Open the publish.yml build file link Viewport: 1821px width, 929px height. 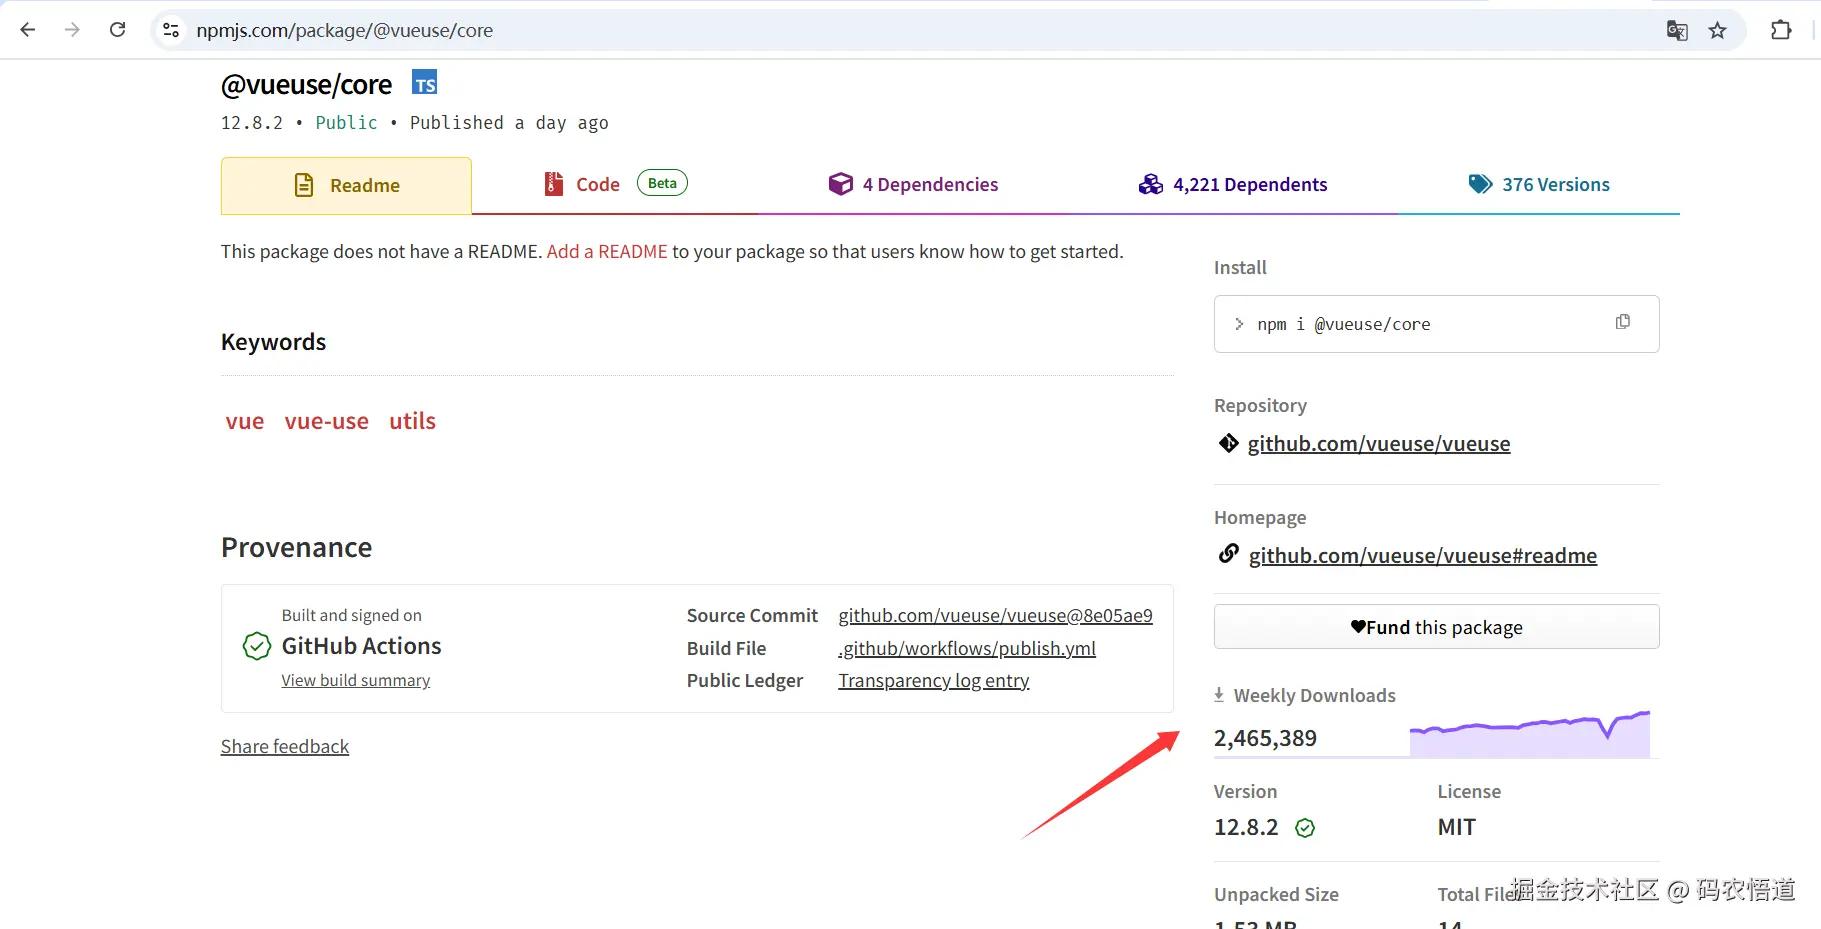pos(967,649)
